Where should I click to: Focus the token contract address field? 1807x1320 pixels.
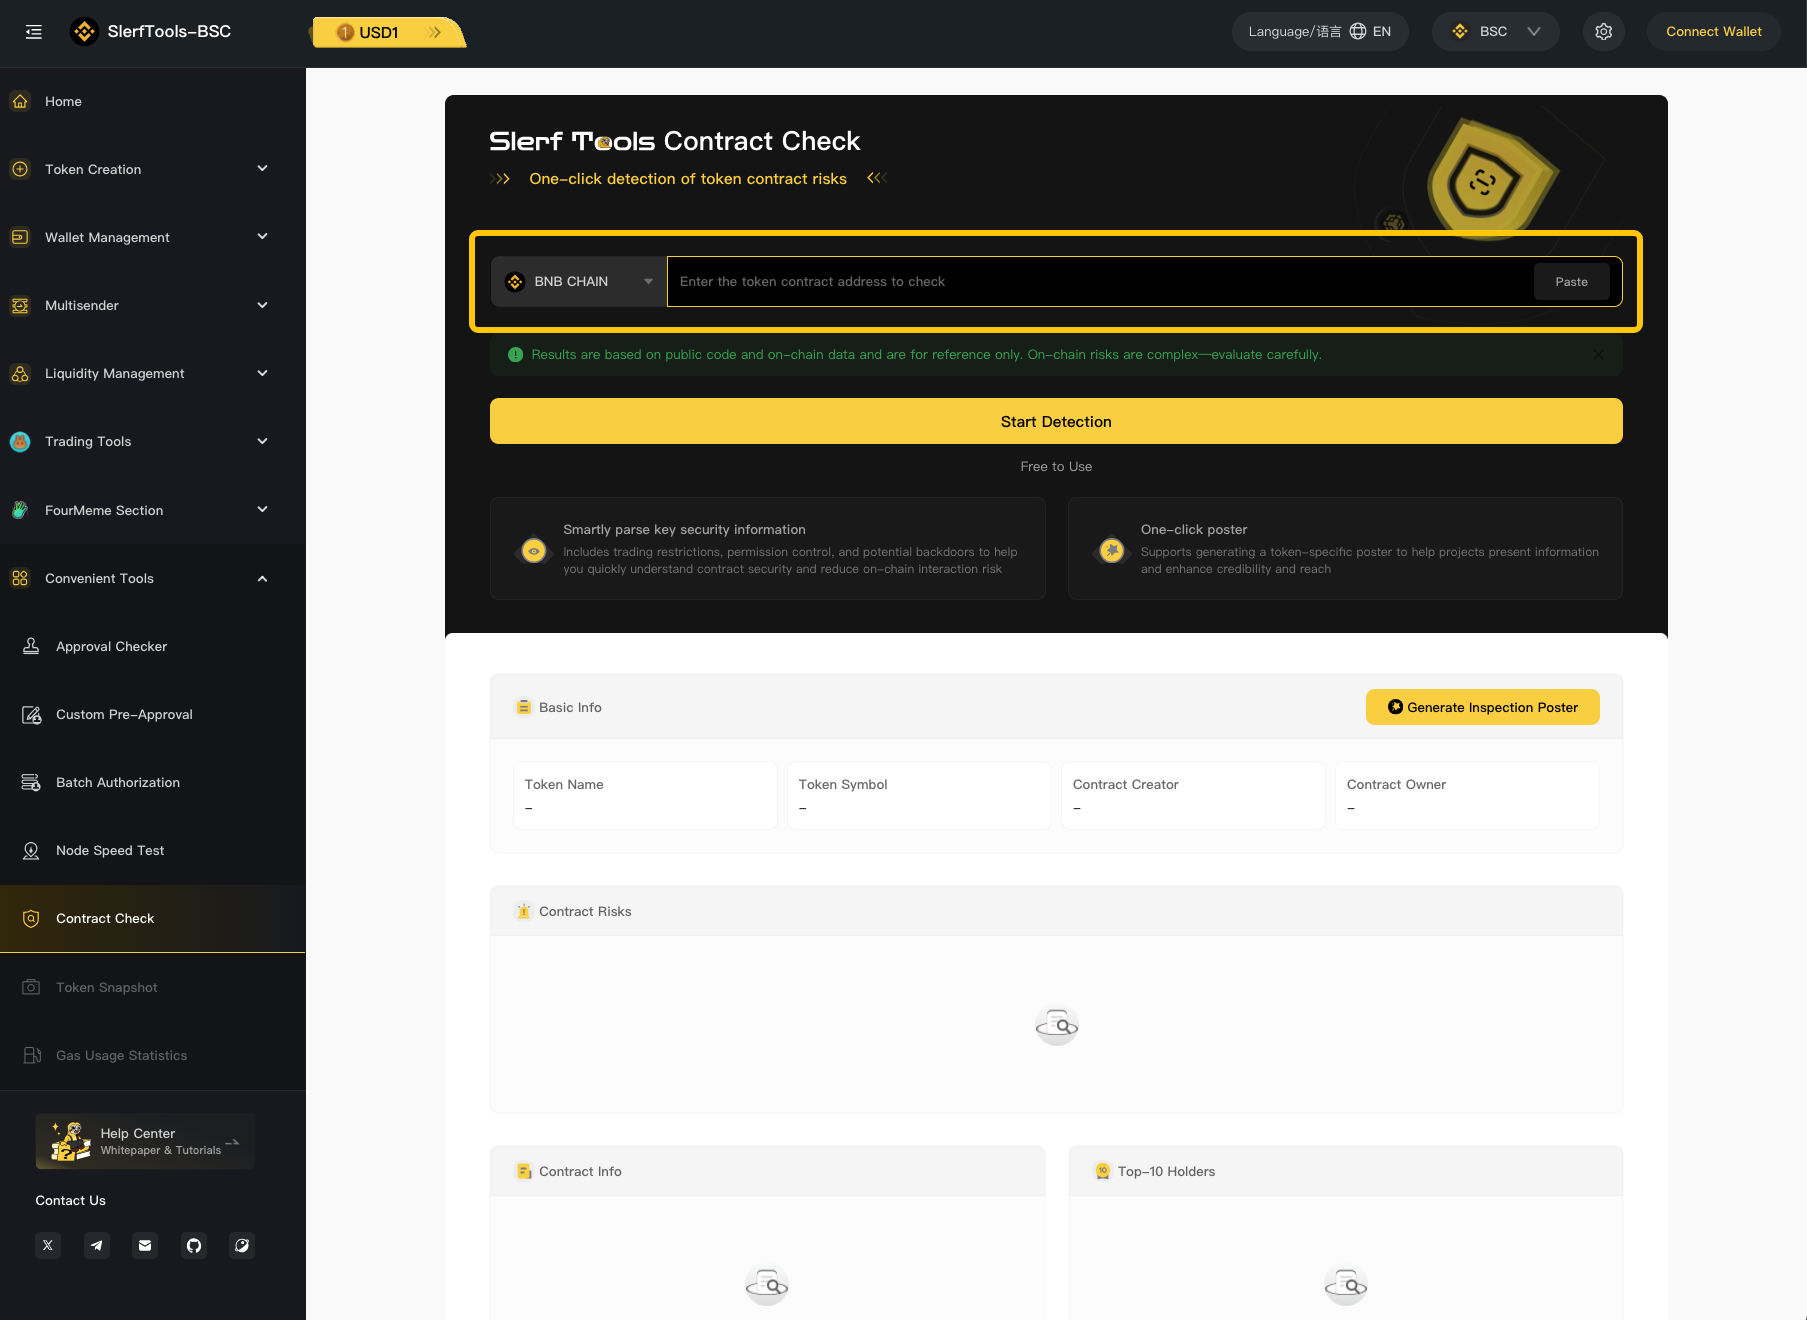[x=1098, y=282]
